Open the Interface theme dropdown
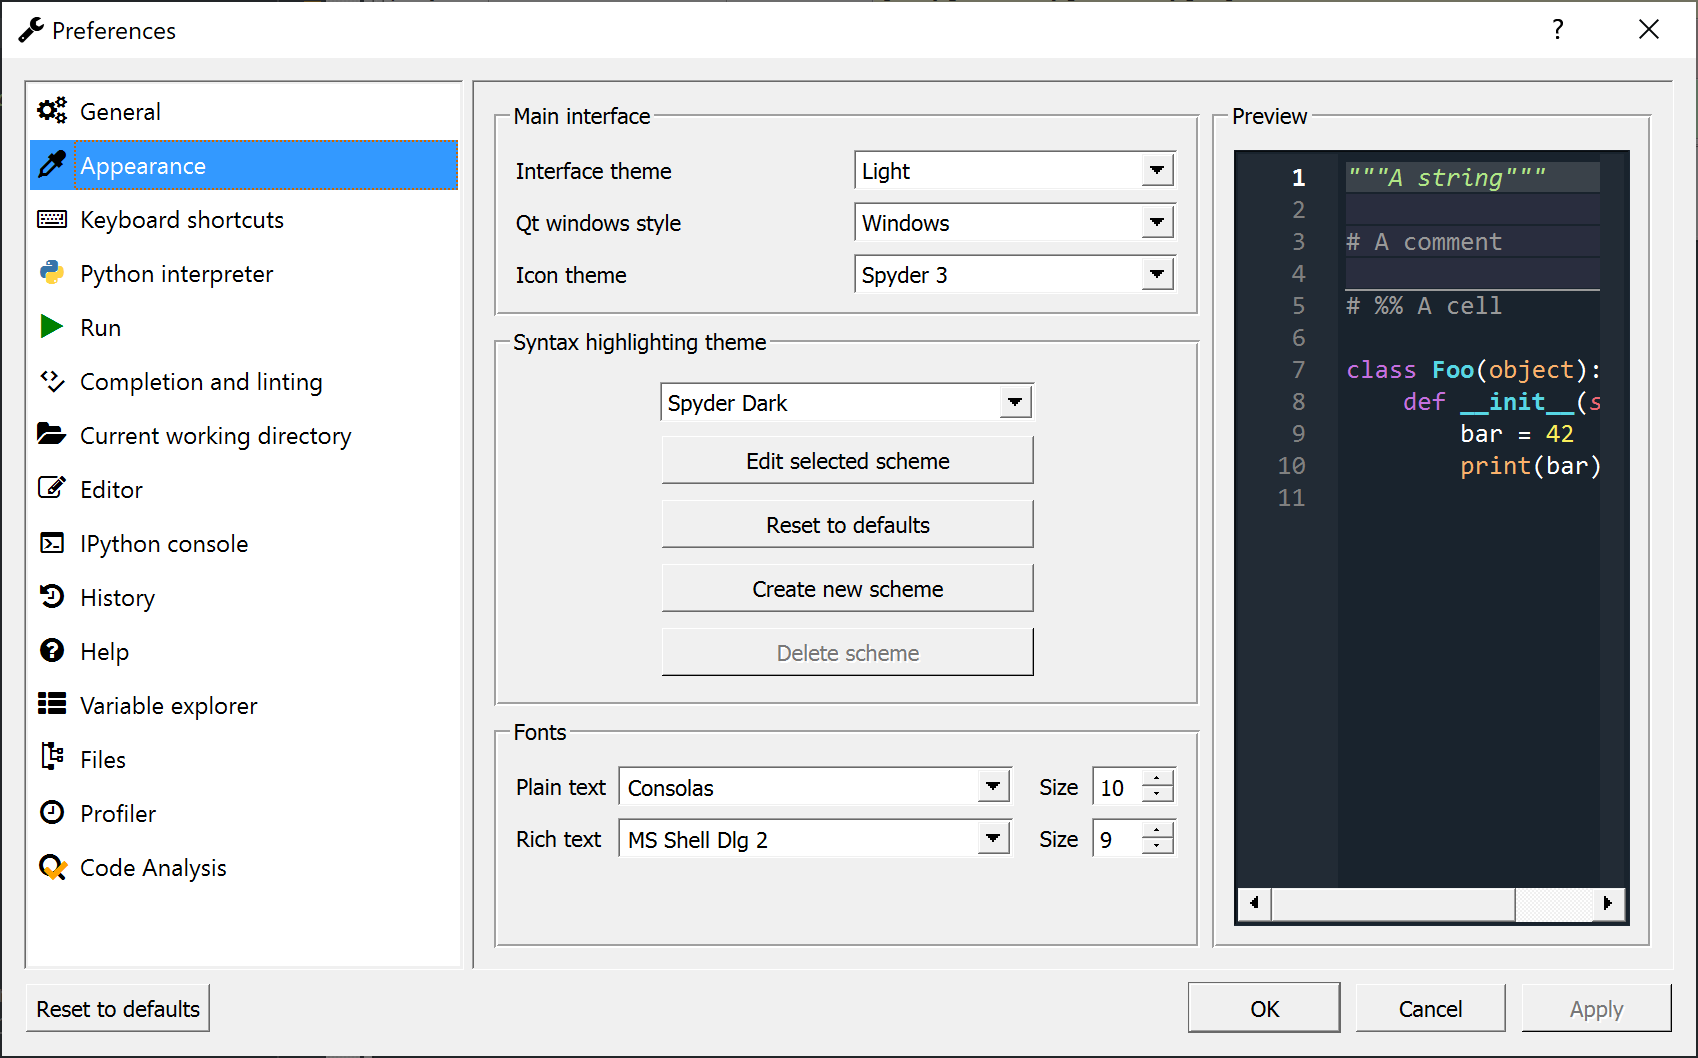Image resolution: width=1698 pixels, height=1058 pixels. (1014, 171)
